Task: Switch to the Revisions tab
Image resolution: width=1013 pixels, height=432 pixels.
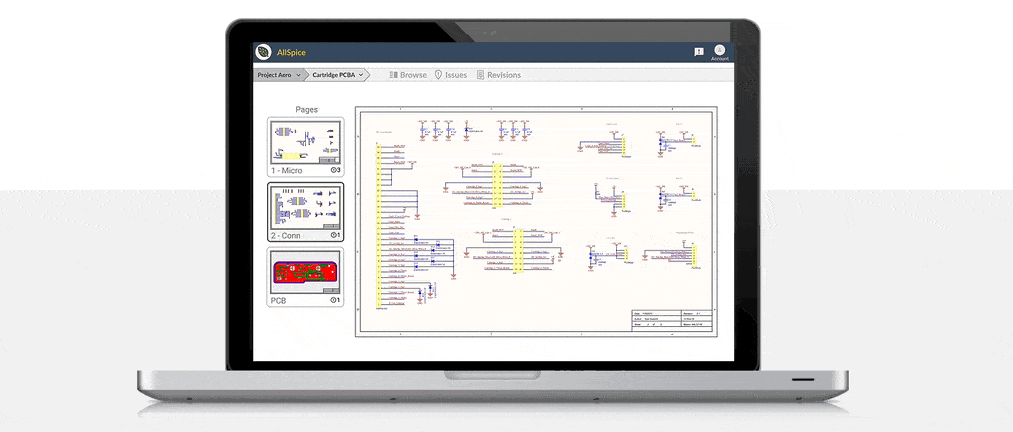Action: (x=503, y=75)
